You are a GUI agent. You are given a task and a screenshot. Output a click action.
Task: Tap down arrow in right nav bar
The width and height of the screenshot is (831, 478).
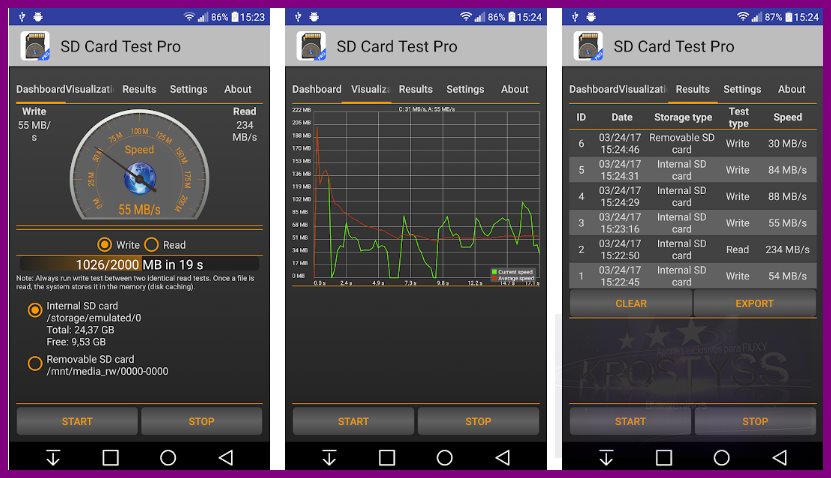point(606,457)
